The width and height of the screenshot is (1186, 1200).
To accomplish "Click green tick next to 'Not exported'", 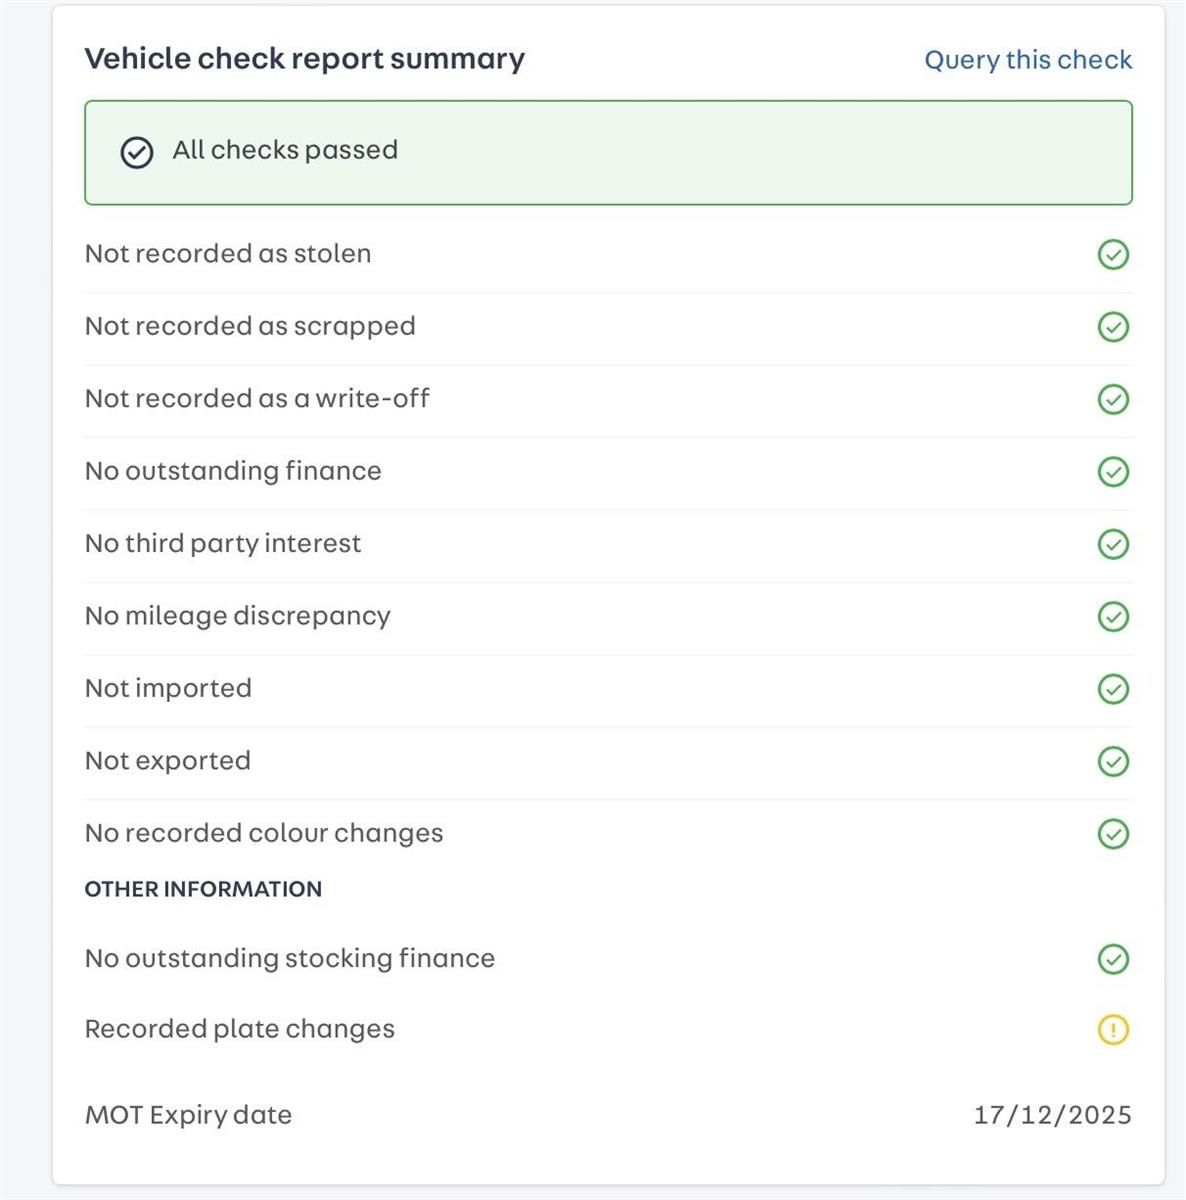I will [1113, 761].
